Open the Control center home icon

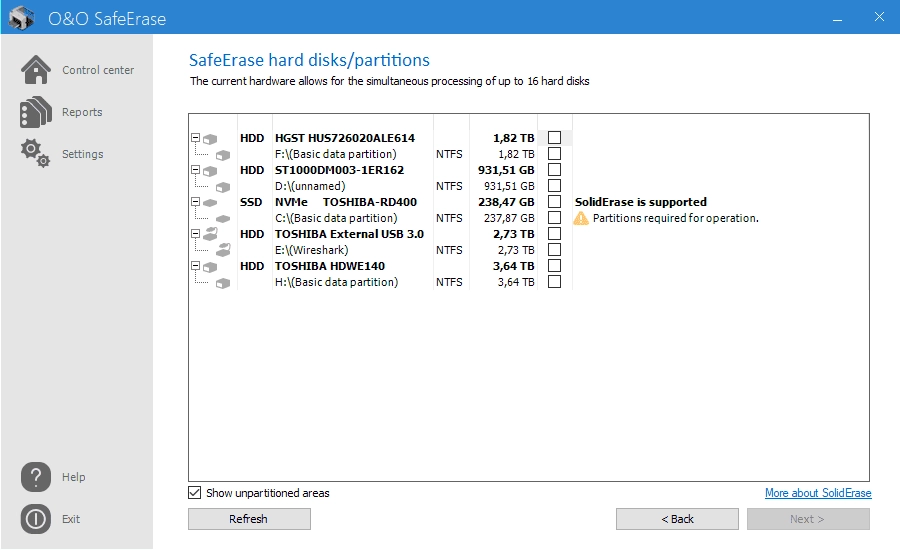(36, 70)
